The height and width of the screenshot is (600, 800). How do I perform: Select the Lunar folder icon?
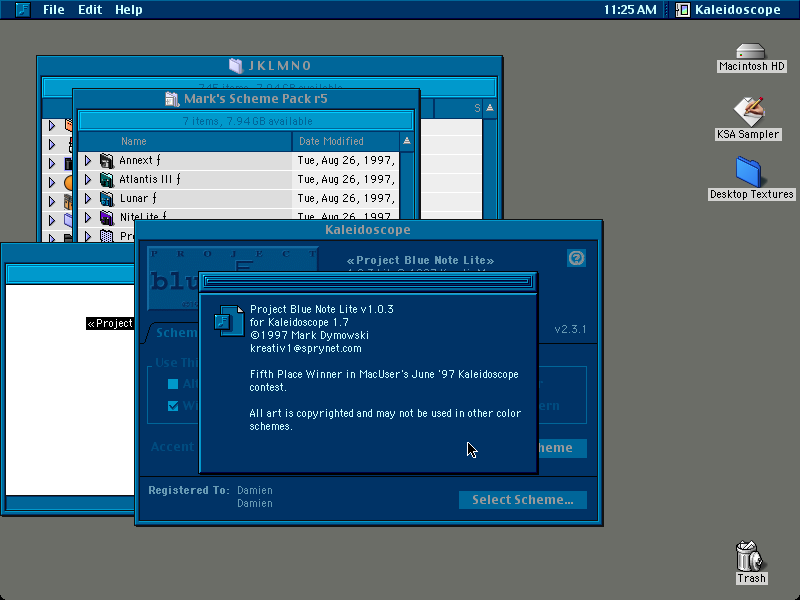tap(106, 198)
